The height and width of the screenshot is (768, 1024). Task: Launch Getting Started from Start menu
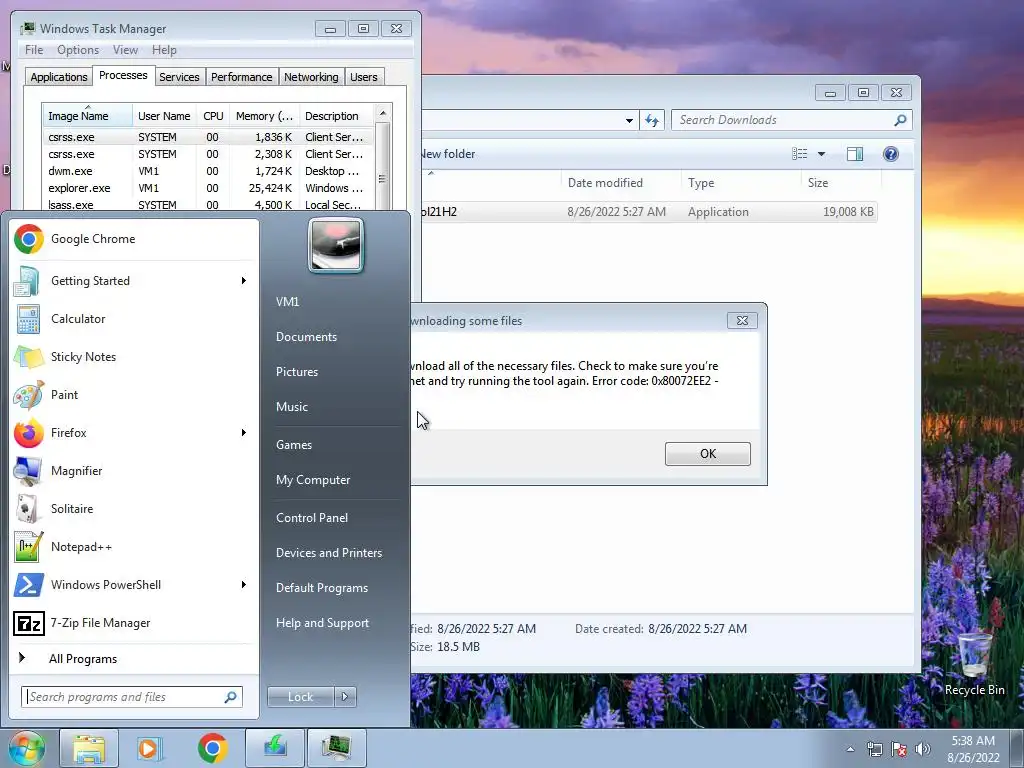134,281
